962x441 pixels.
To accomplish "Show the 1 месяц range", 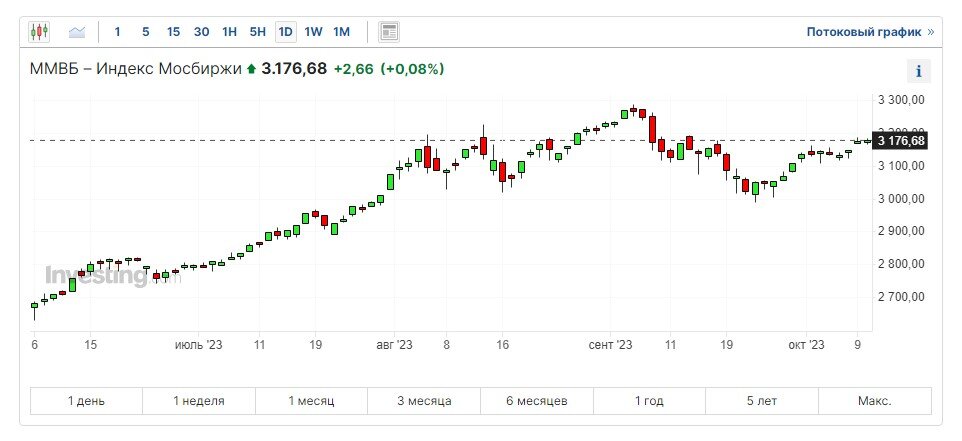I will click(311, 401).
